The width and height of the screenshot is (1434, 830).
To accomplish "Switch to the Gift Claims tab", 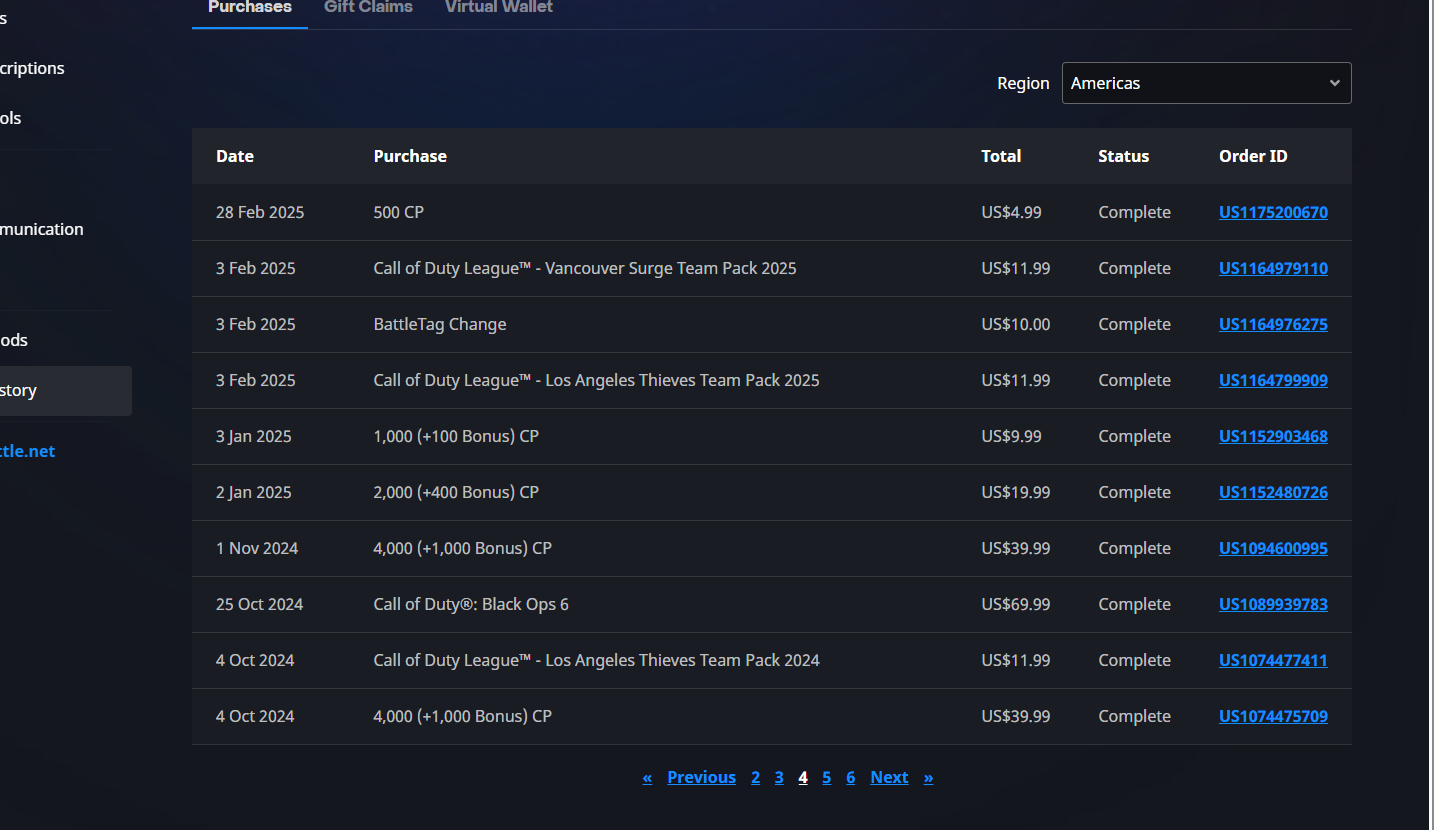I will click(368, 8).
